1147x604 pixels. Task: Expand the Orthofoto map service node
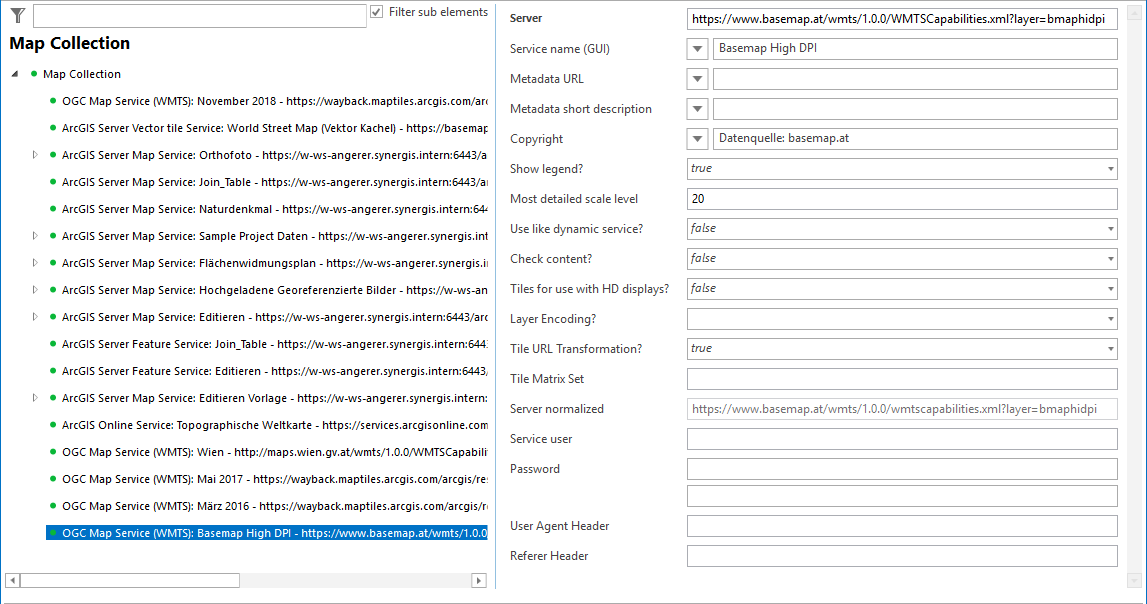tap(35, 155)
